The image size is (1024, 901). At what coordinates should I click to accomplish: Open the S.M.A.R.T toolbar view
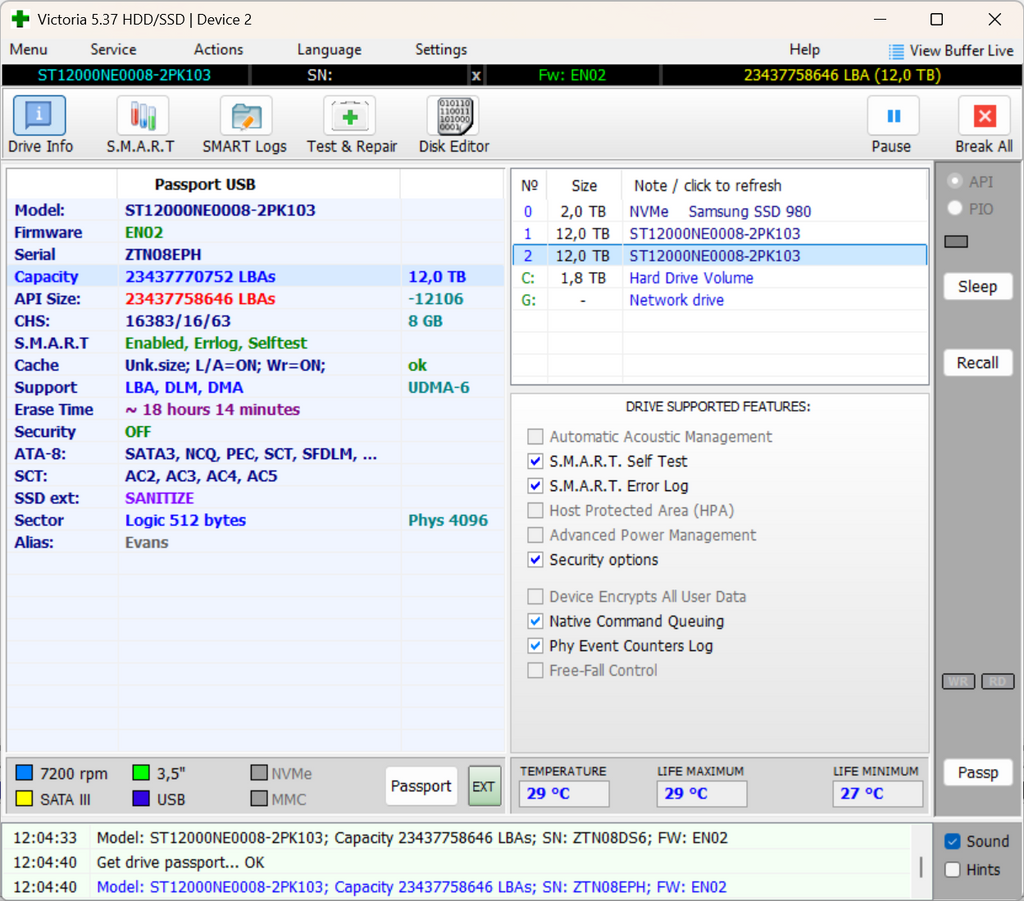click(x=142, y=125)
